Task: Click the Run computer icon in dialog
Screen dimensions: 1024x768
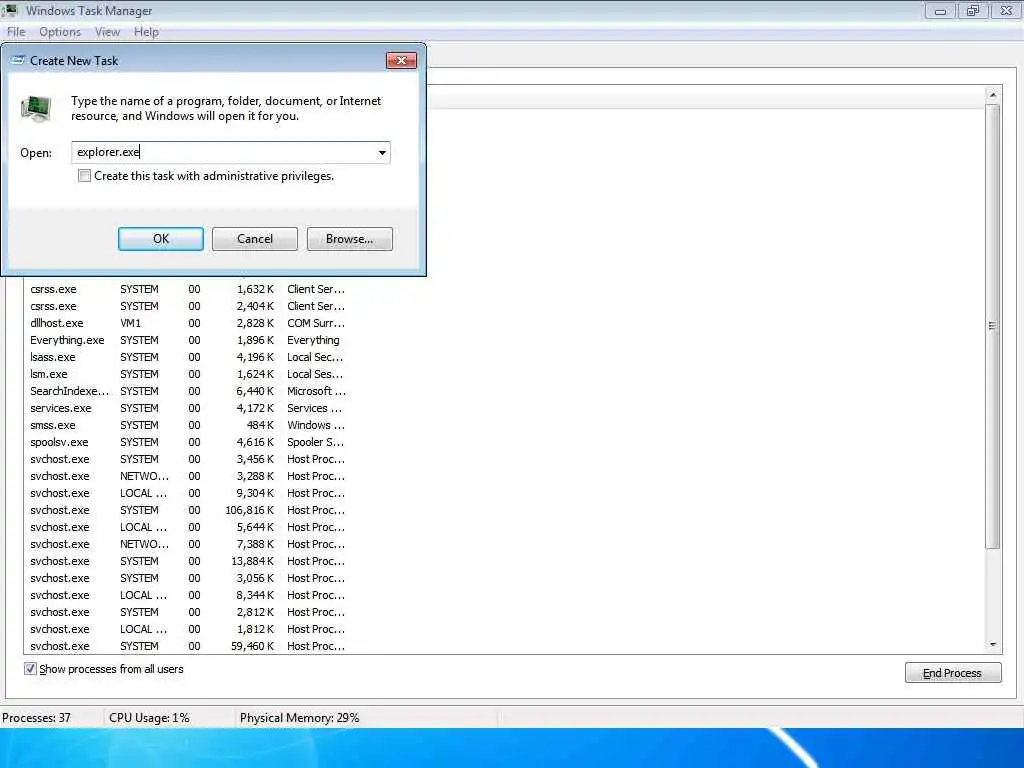Action: (36, 108)
